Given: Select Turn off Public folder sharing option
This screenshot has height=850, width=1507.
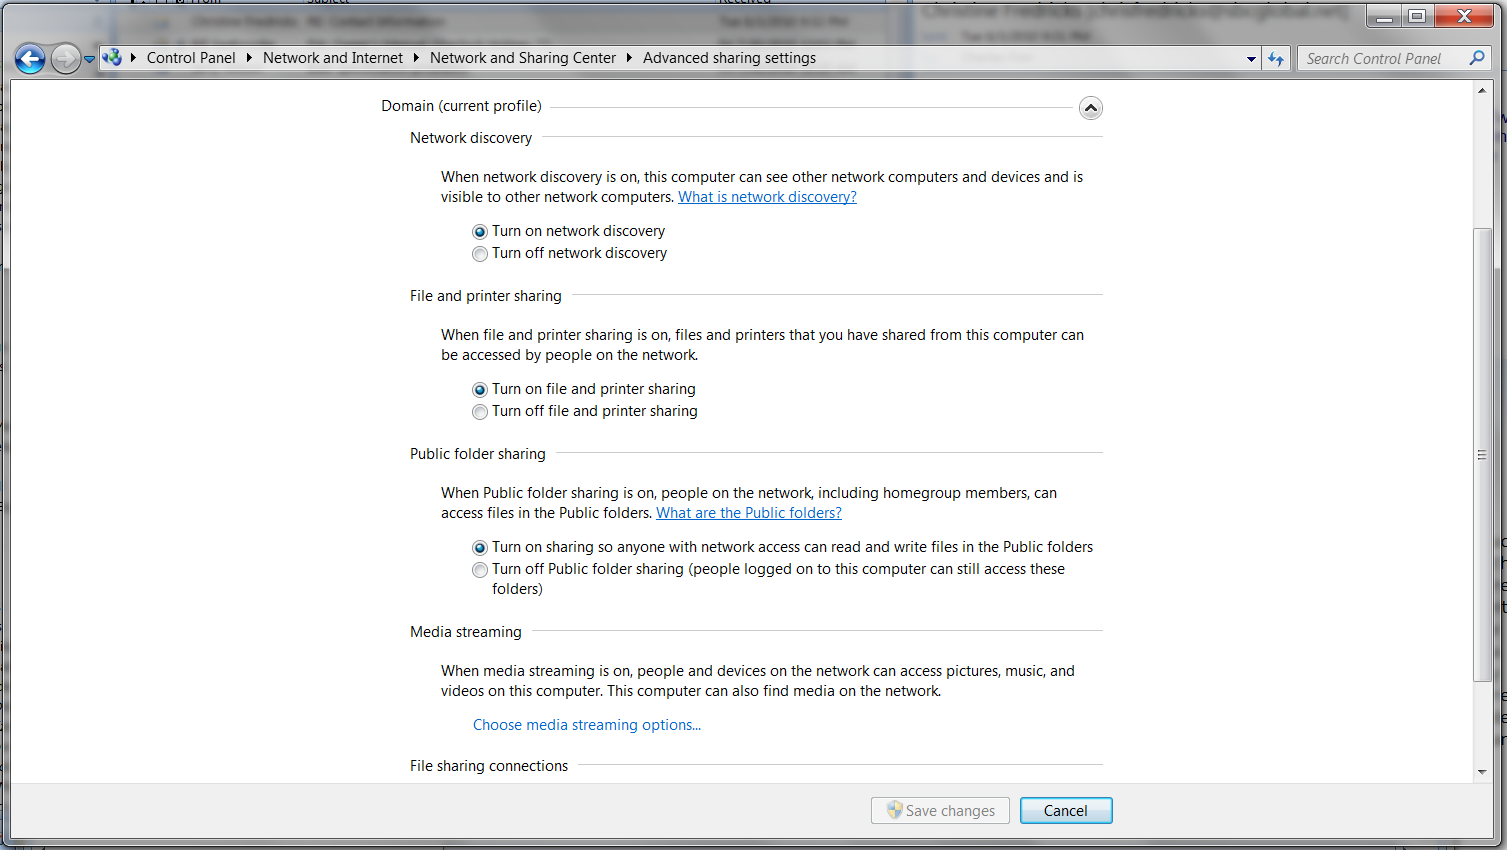Looking at the screenshot, I should (x=480, y=570).
